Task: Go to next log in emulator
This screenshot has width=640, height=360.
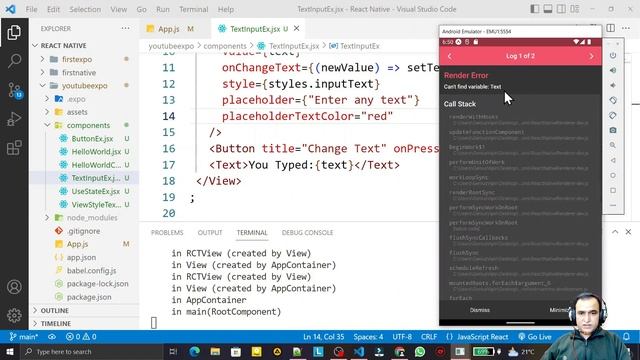Action: coord(591,56)
